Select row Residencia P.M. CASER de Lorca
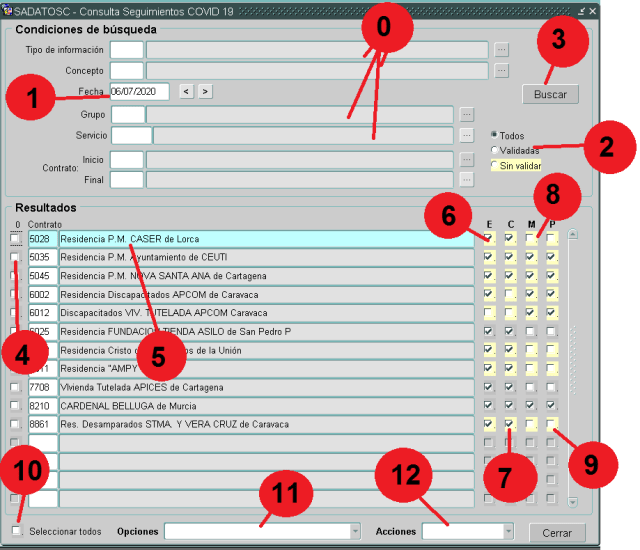The image size is (640, 550). [265, 239]
